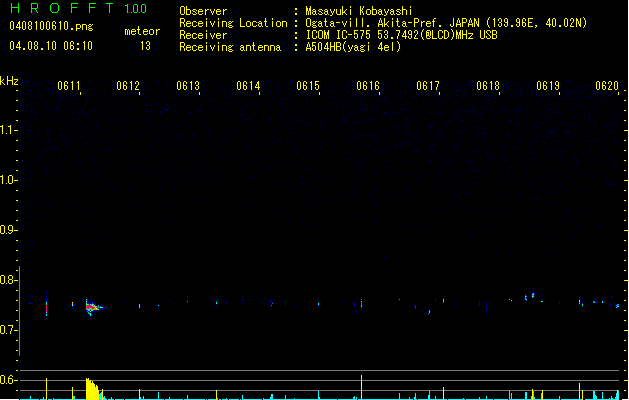629x400 pixels.
Task: Click the time axis marker 0611
Action: (69, 85)
